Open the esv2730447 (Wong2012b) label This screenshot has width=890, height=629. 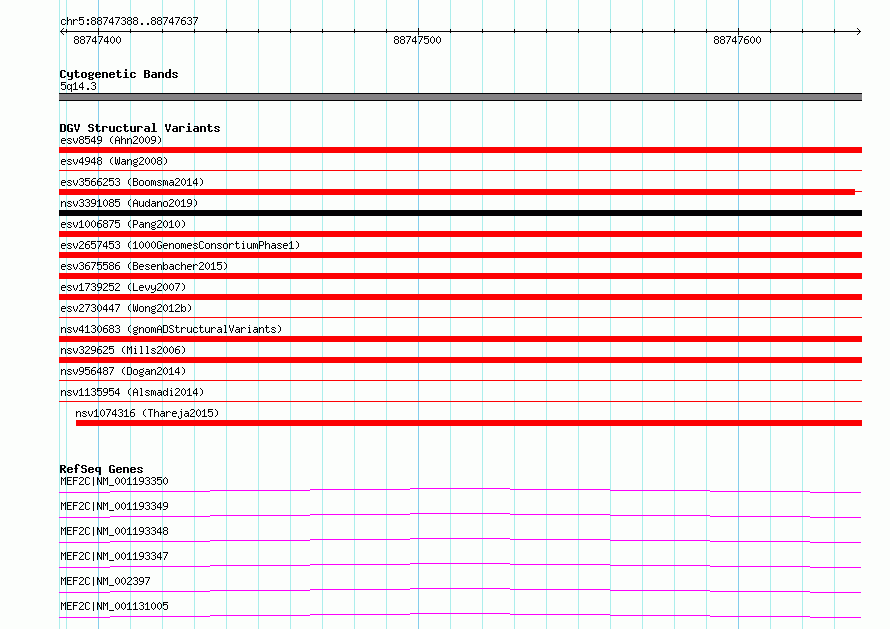[x=126, y=308]
